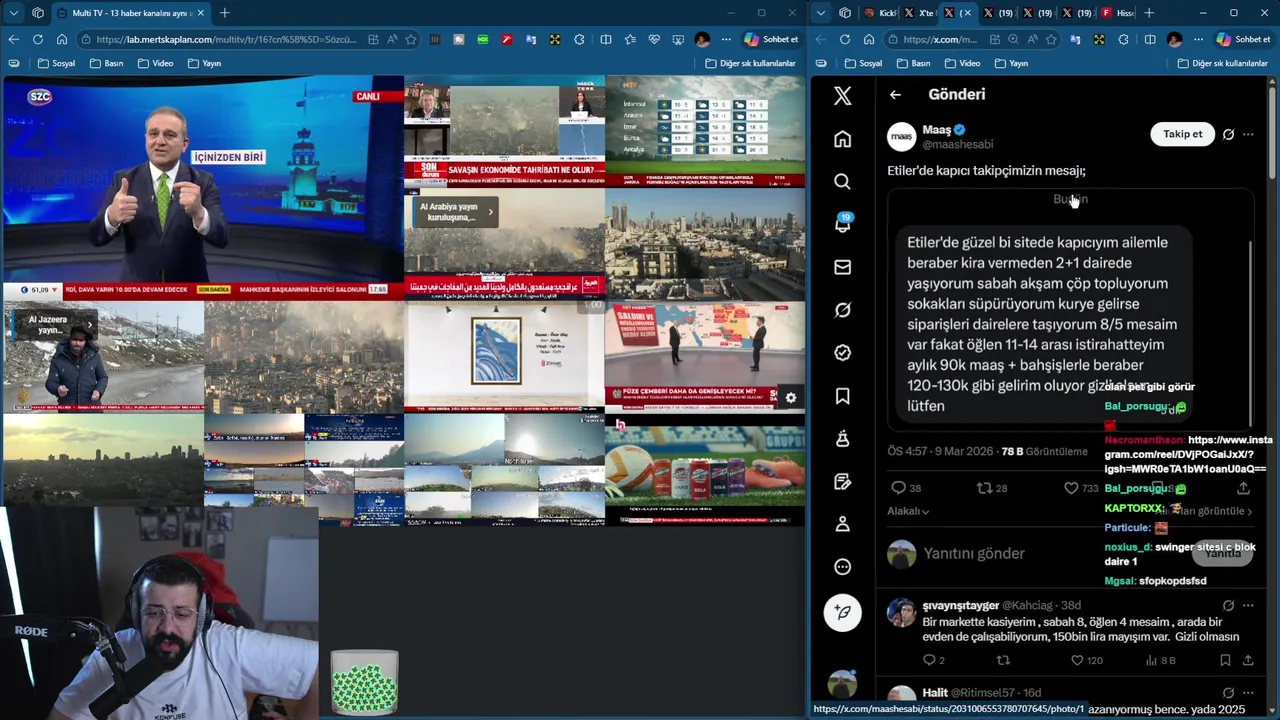
Task: Click the Multi TV address bar URL
Action: [x=226, y=39]
